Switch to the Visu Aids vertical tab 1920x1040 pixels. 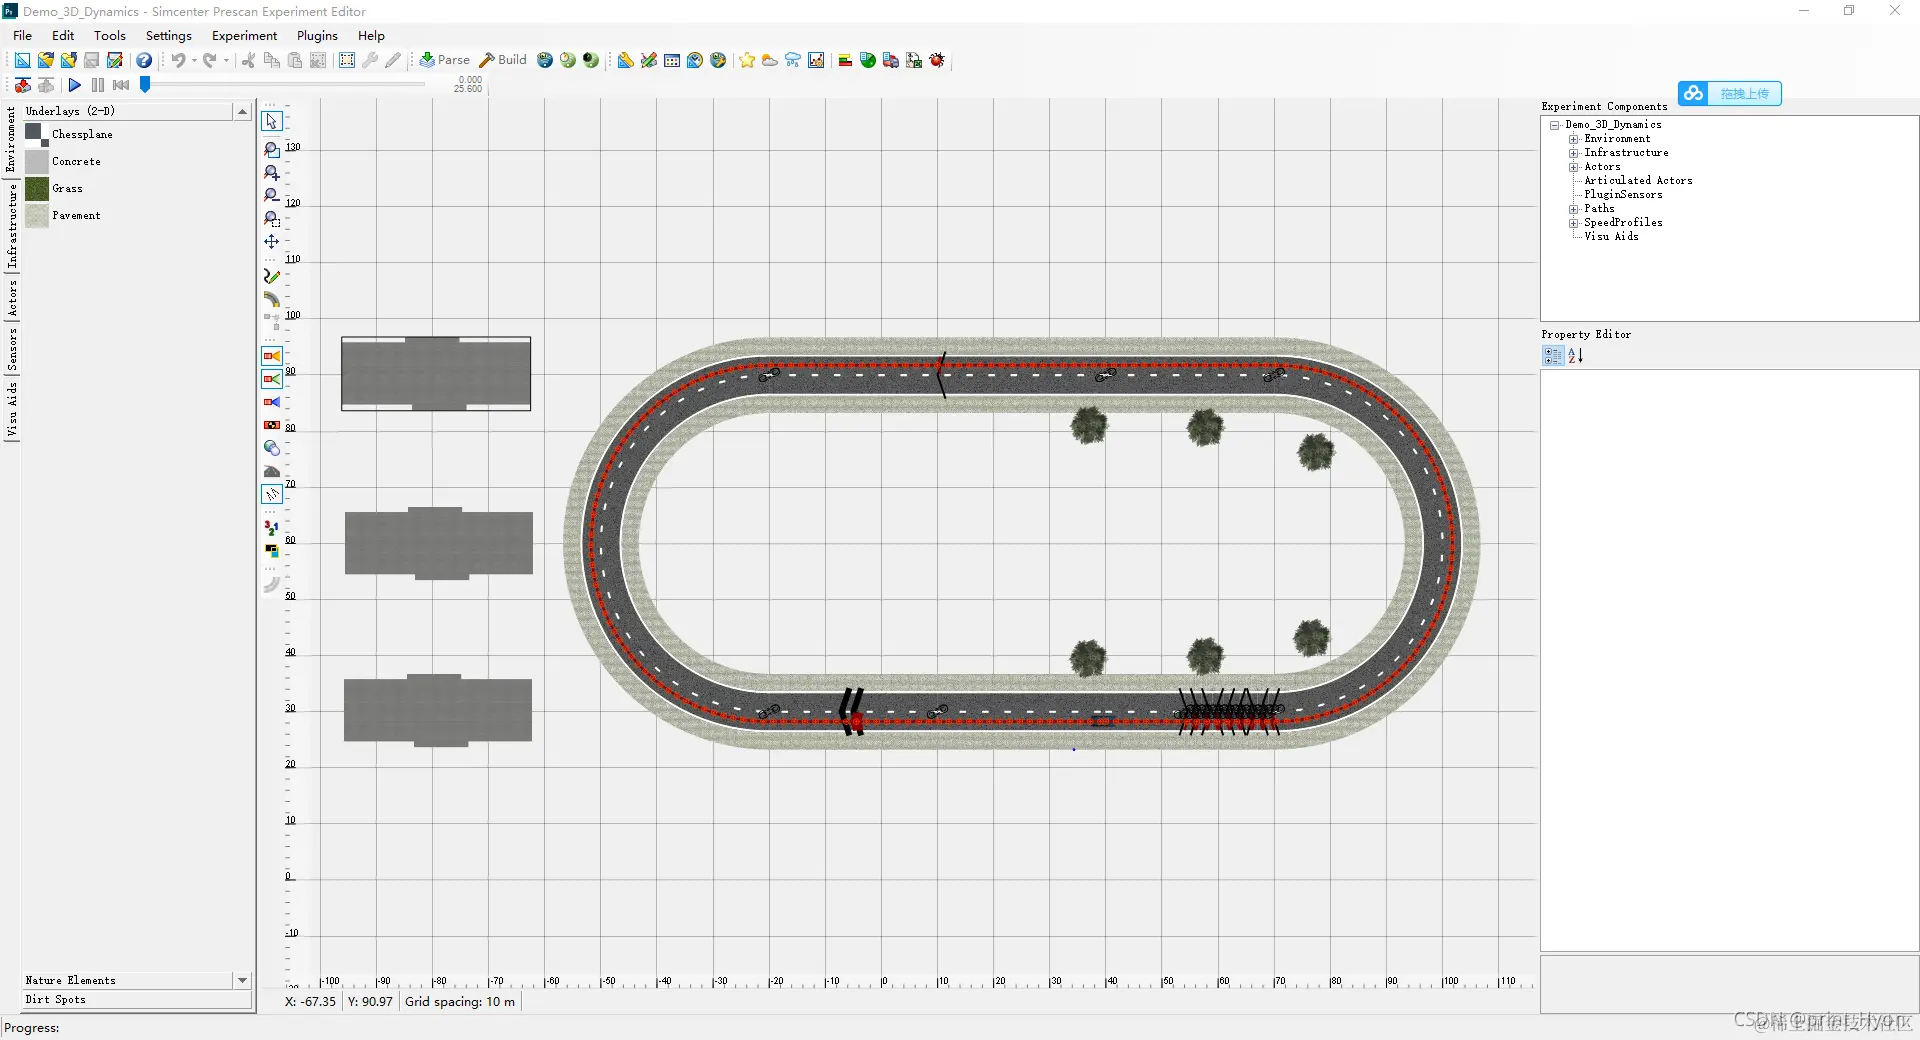[x=12, y=409]
